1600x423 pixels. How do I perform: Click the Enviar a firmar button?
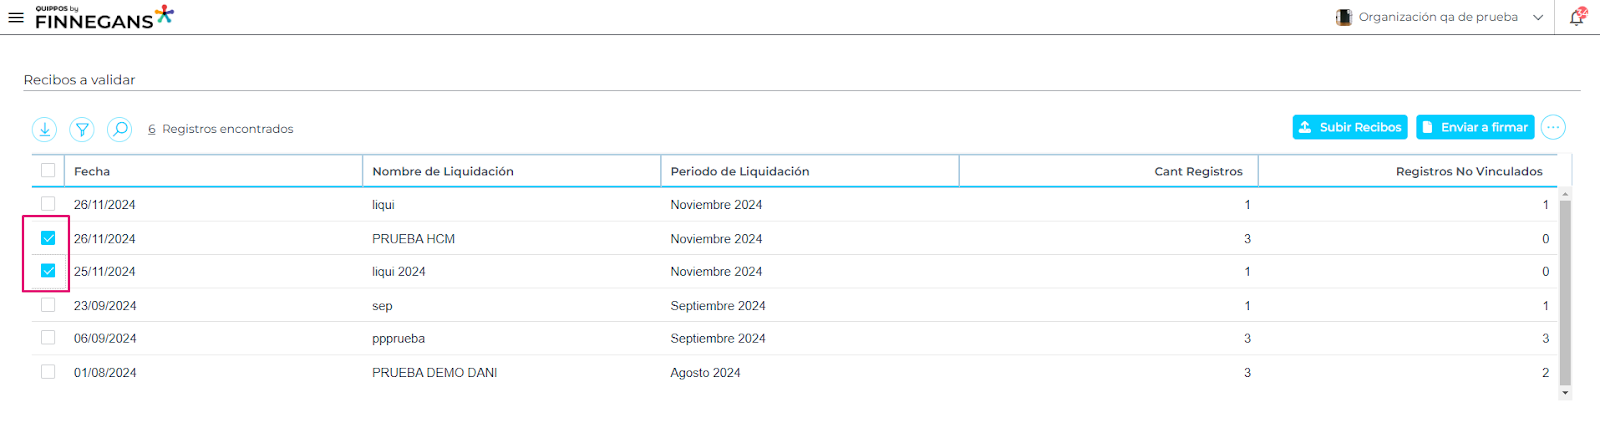(1475, 127)
